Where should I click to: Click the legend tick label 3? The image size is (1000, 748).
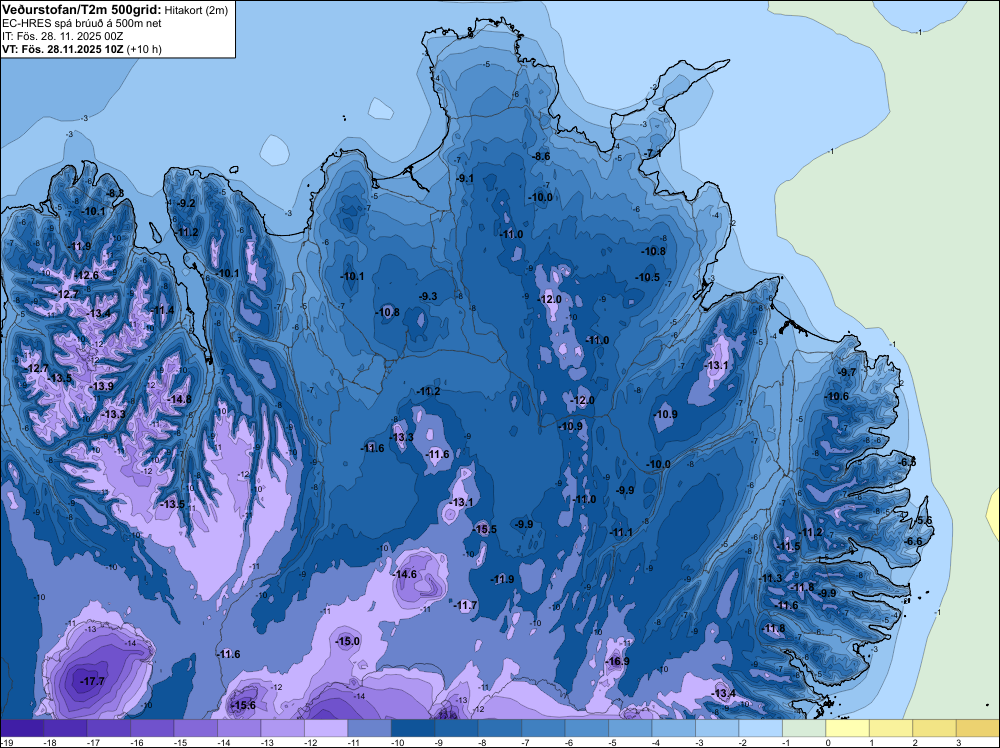click(957, 743)
